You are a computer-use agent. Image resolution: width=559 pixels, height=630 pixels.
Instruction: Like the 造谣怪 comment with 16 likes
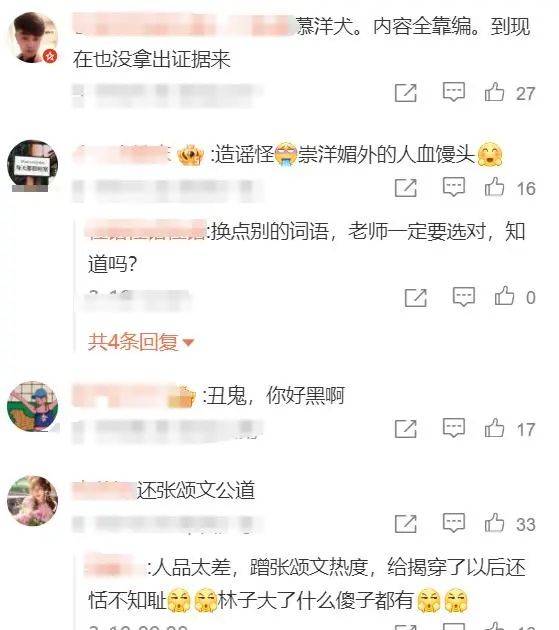click(494, 187)
